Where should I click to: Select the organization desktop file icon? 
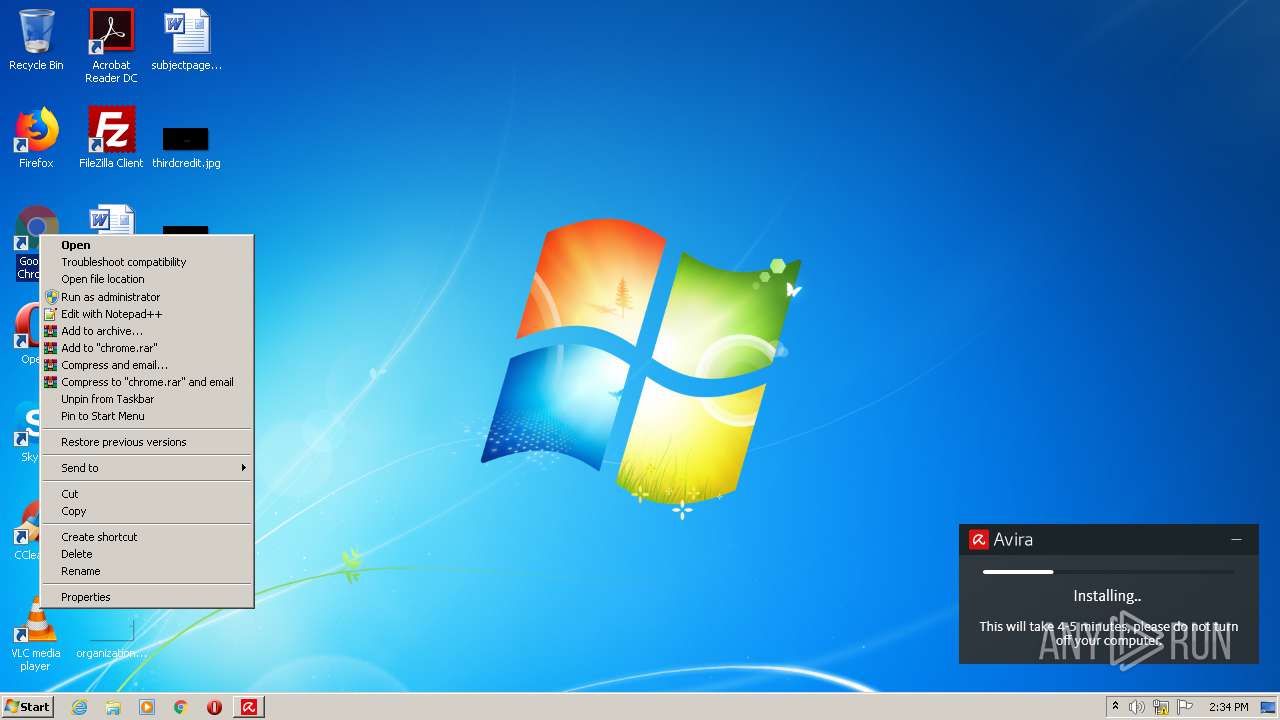point(111,638)
